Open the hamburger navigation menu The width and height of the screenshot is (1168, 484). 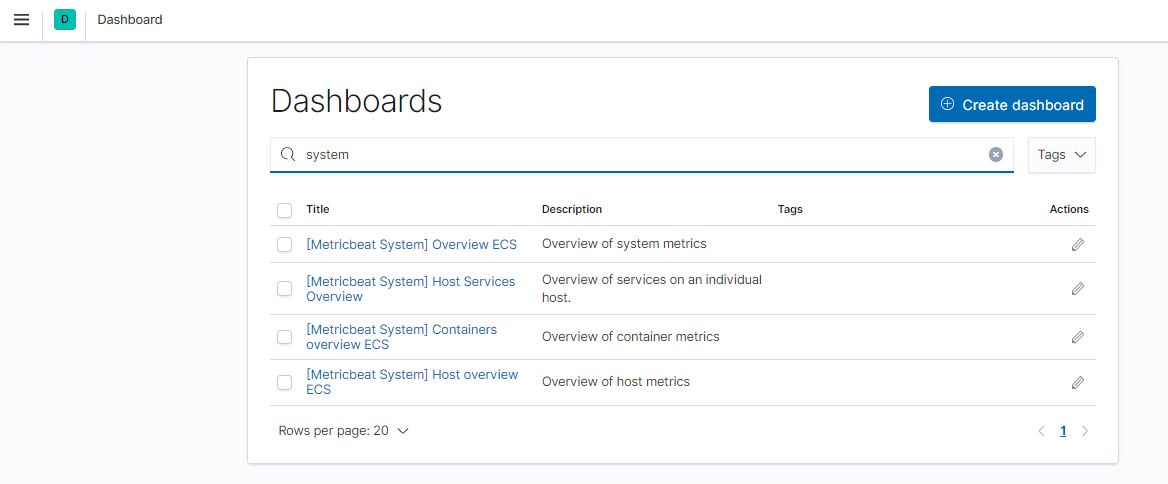(x=21, y=20)
